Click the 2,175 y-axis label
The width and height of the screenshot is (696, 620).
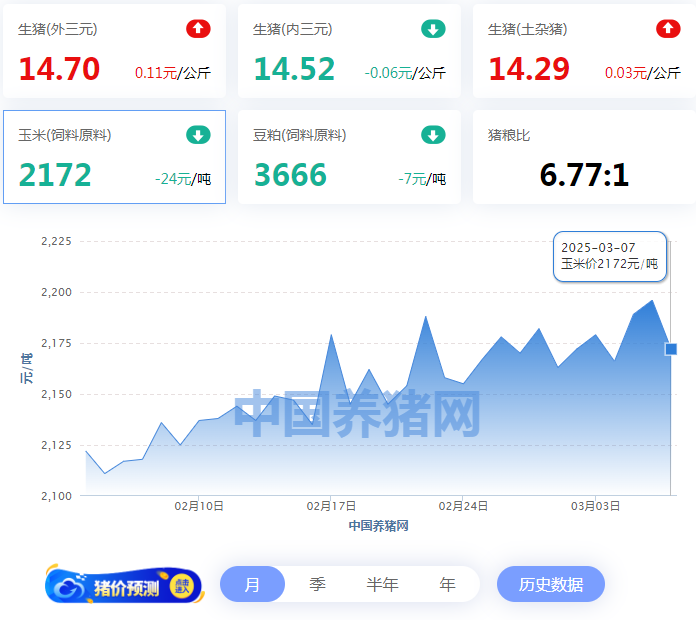[56, 344]
